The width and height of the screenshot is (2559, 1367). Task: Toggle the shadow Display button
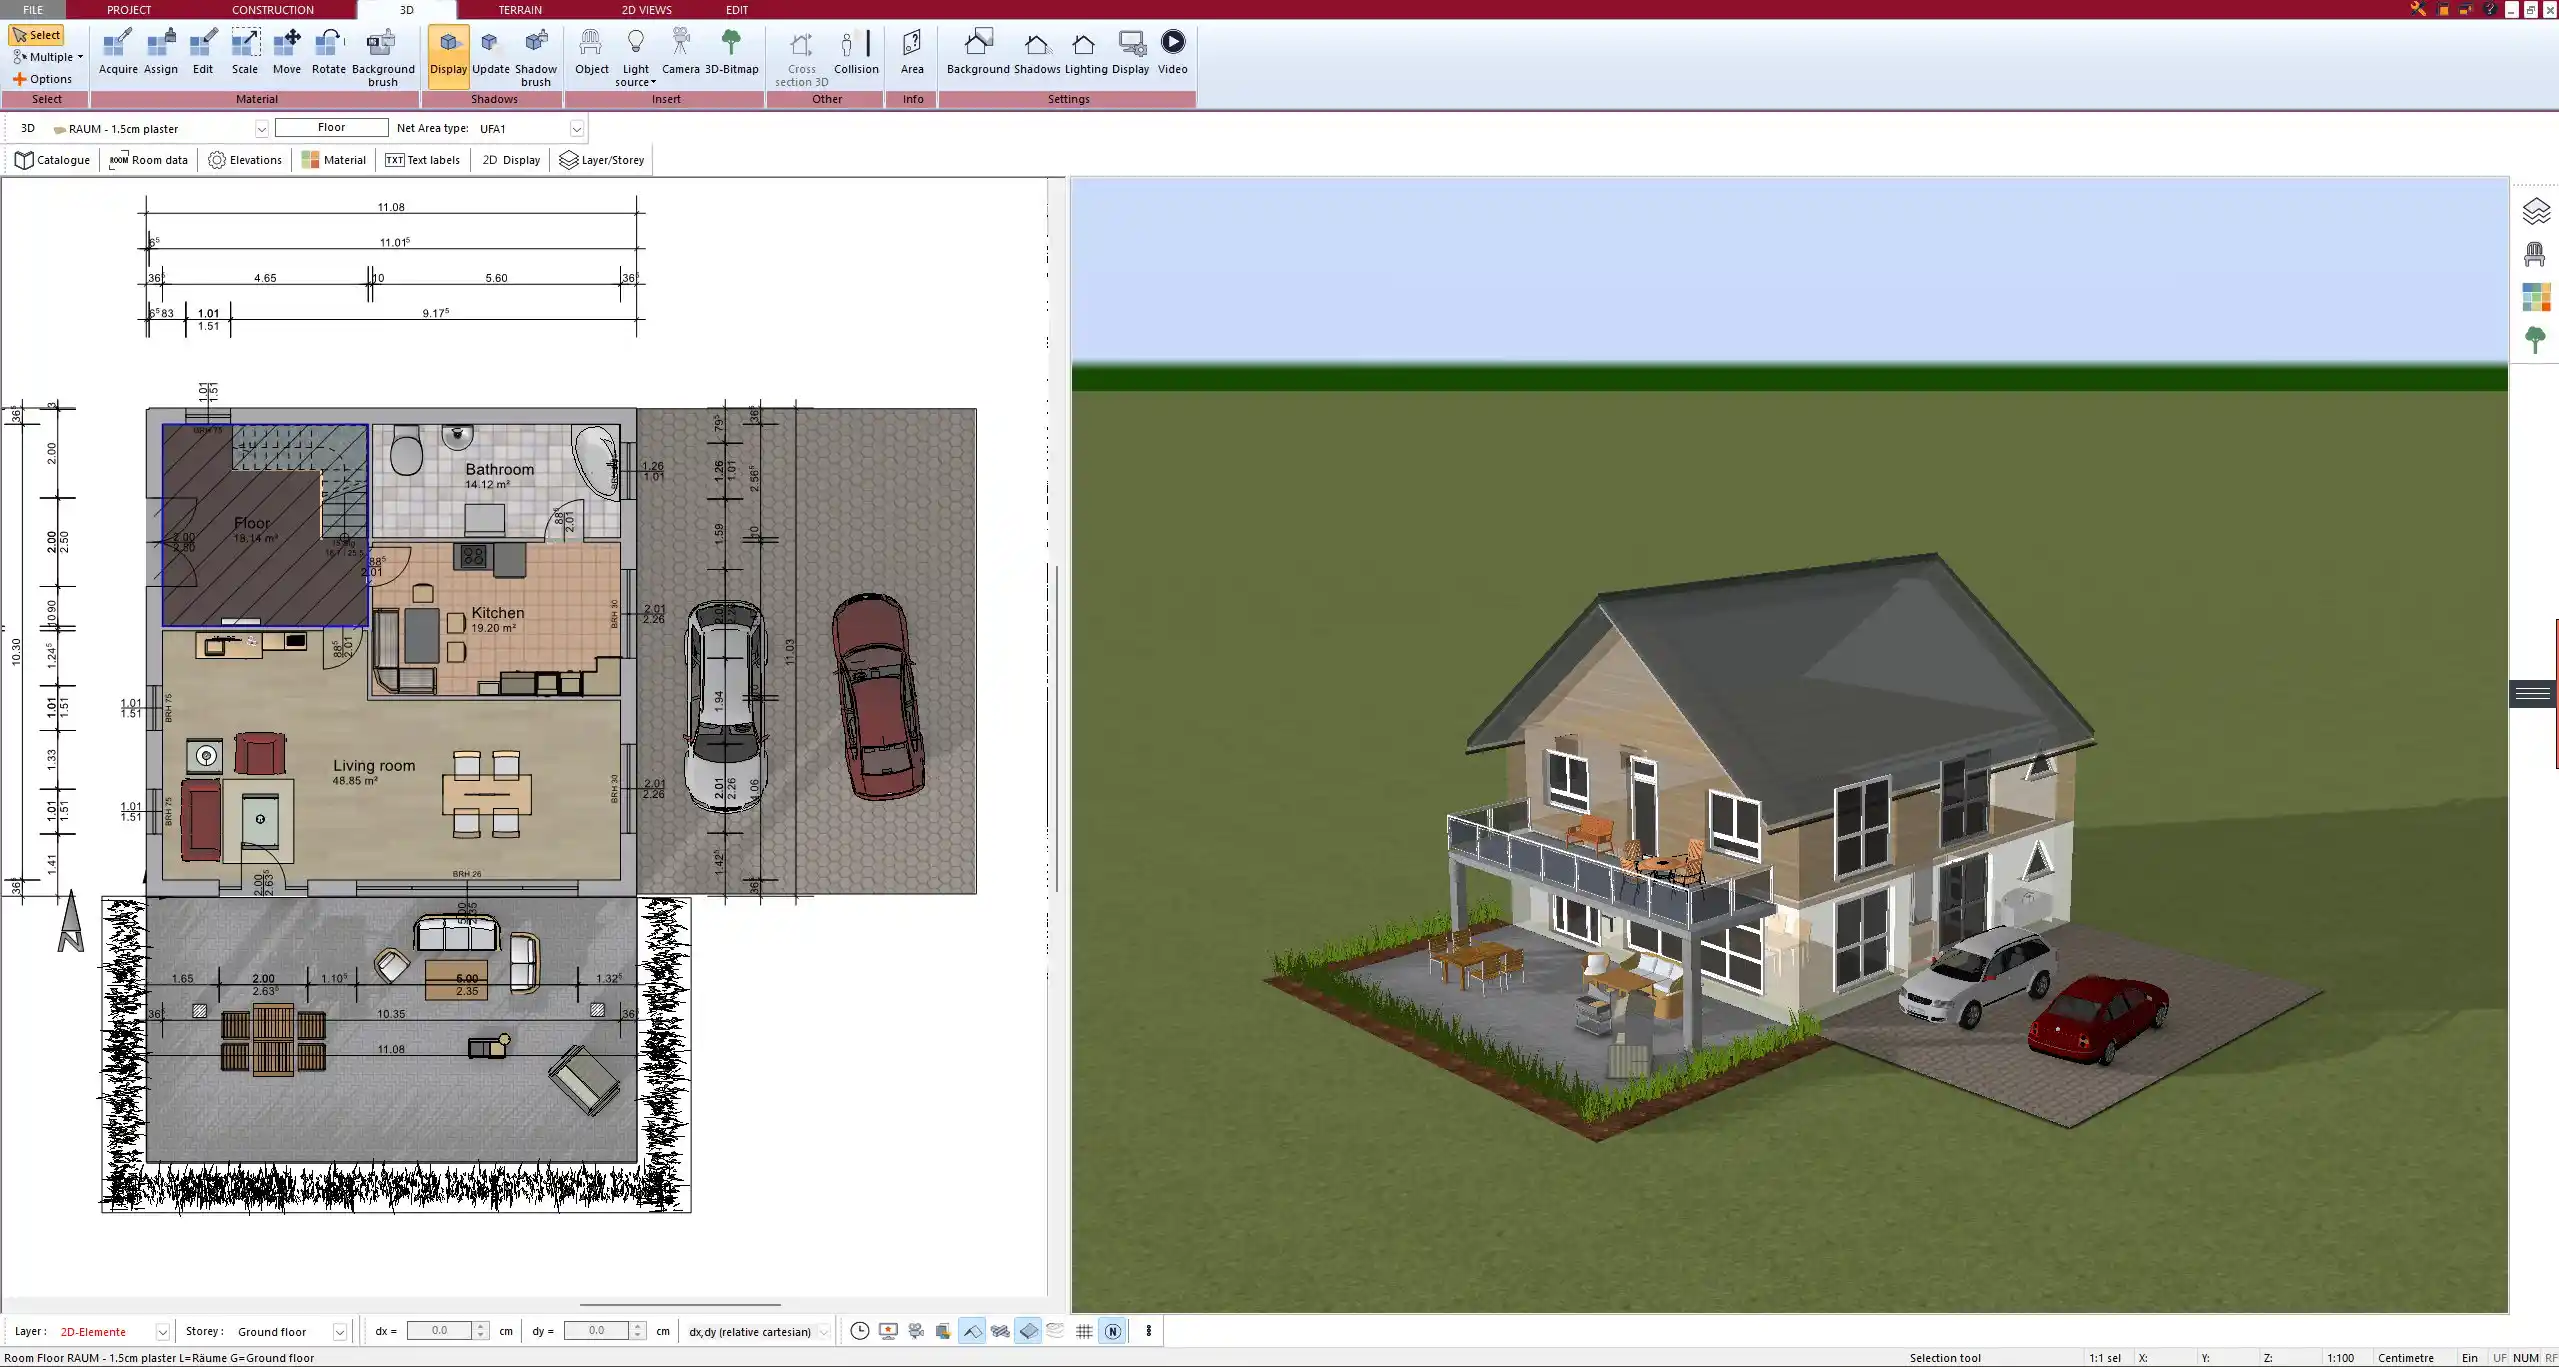448,56
